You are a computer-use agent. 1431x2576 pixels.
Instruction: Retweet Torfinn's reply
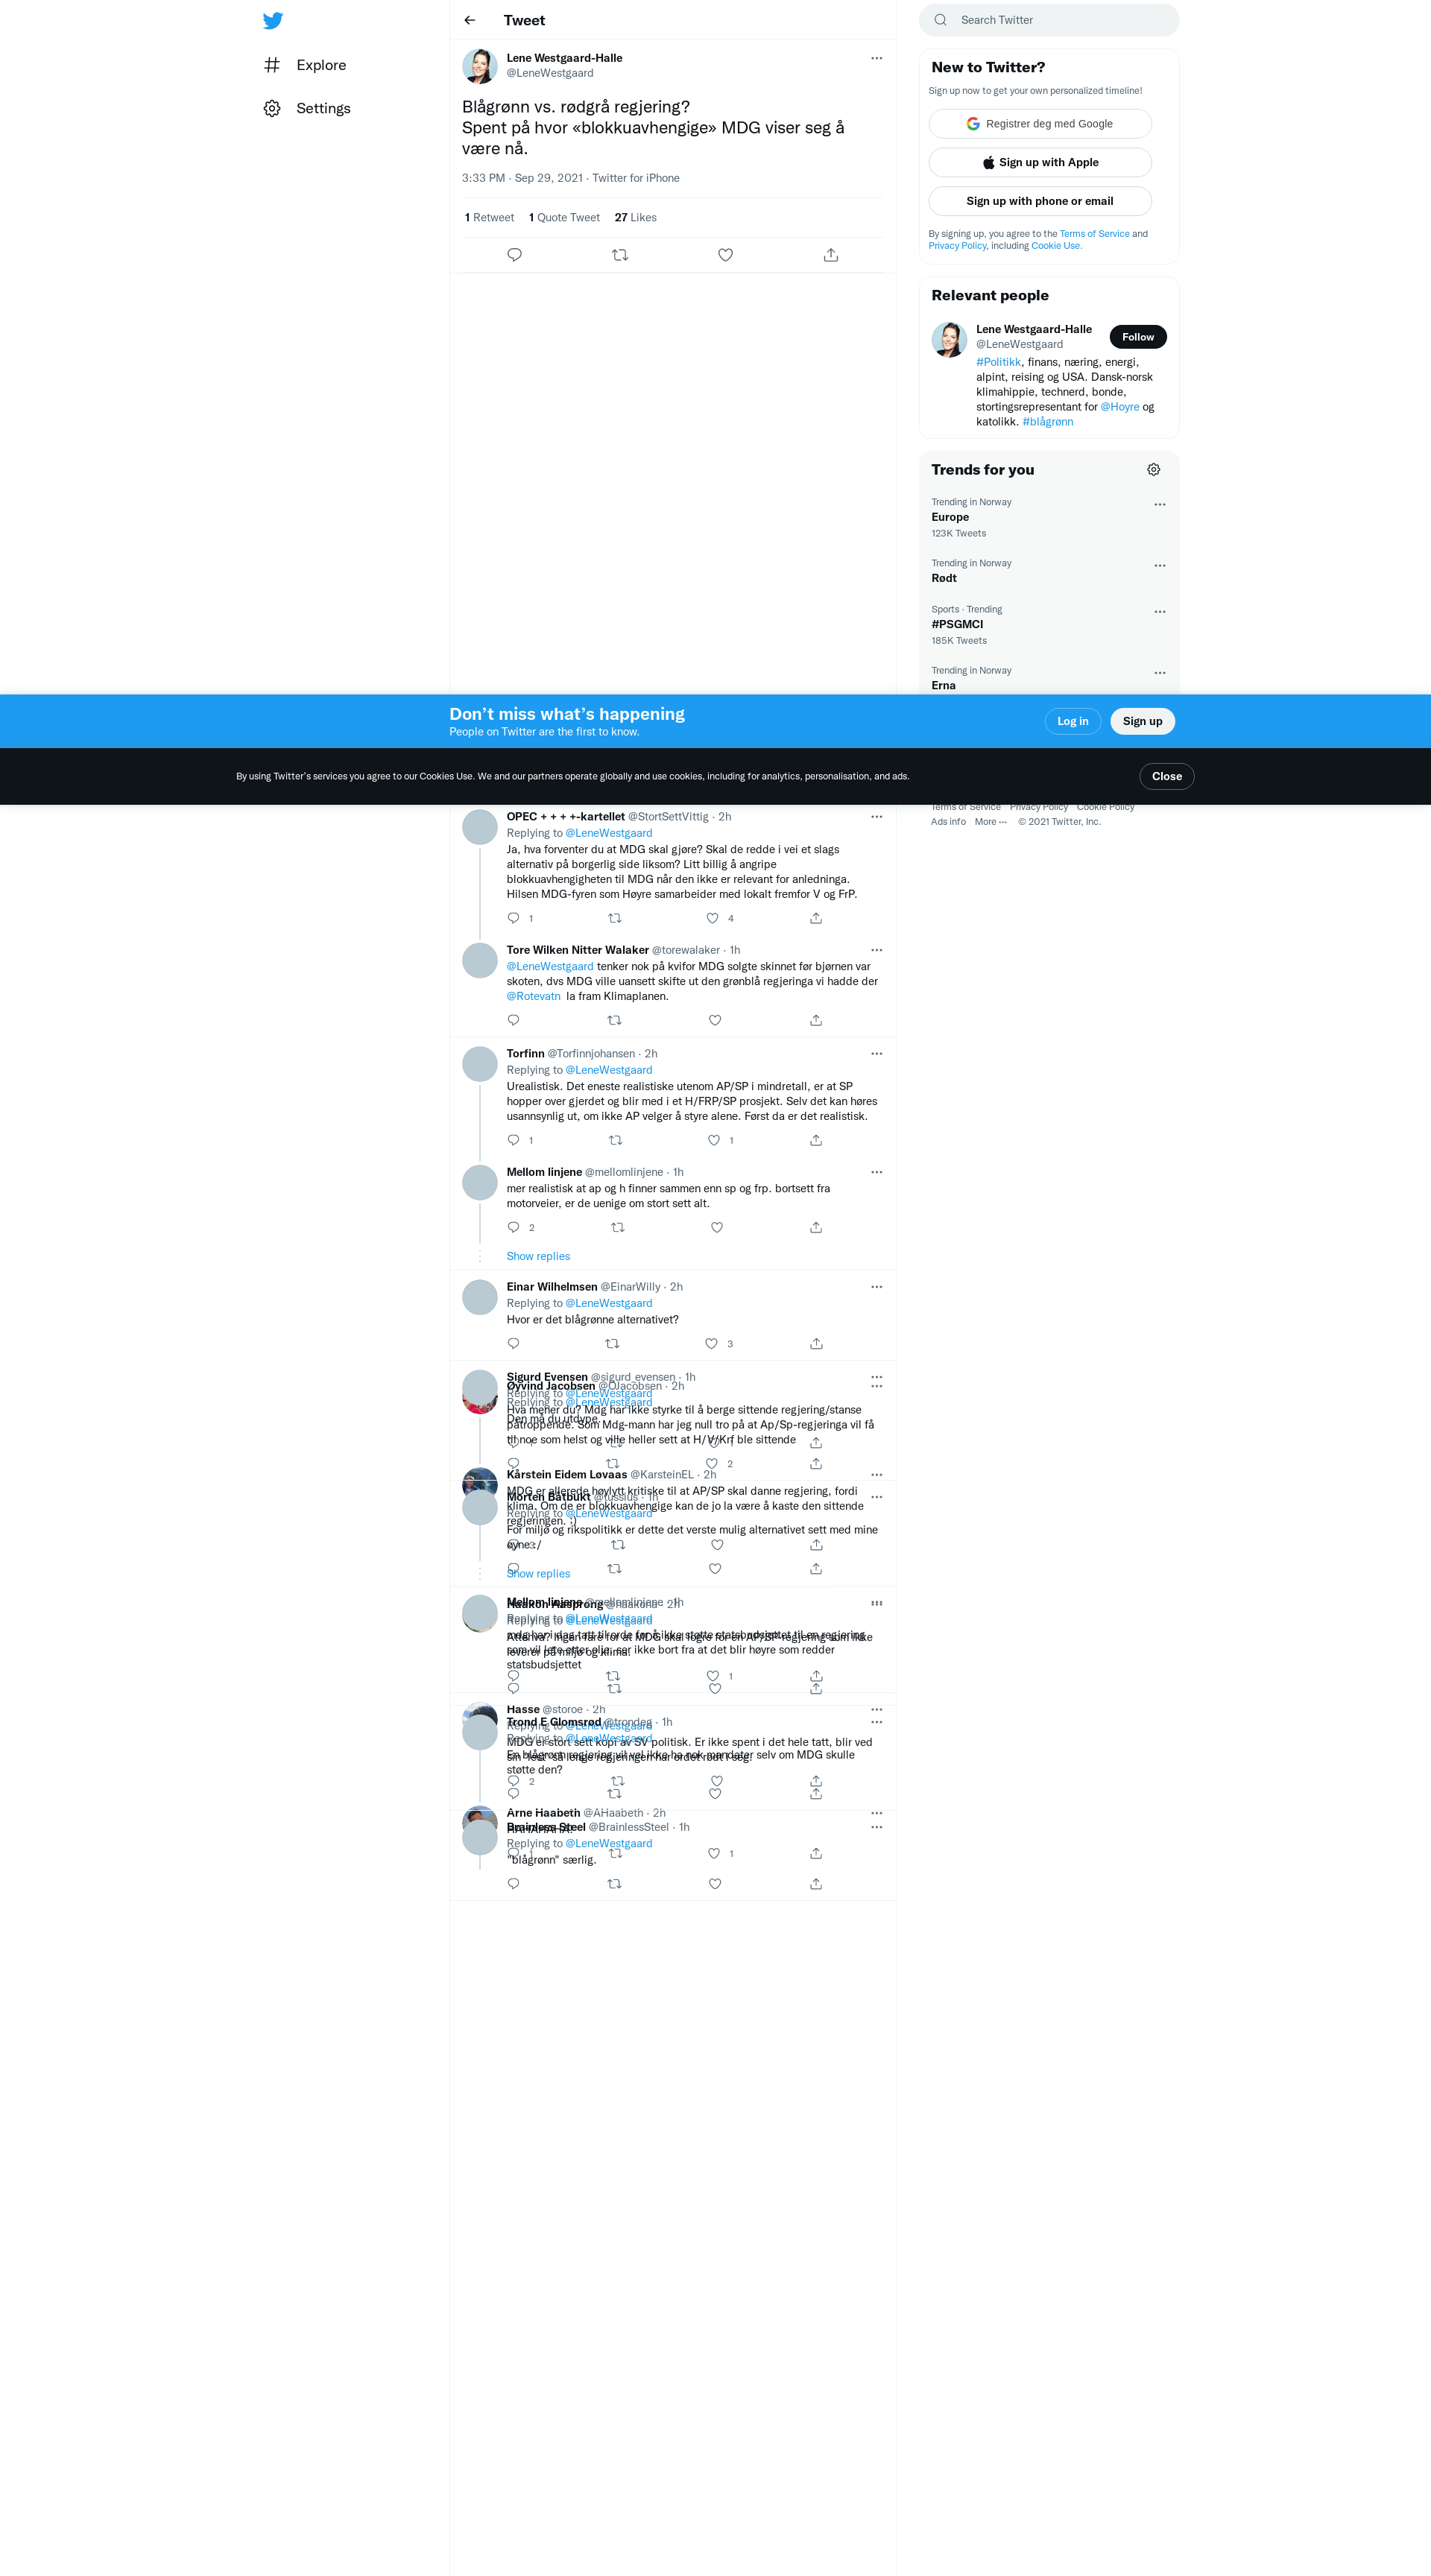[x=616, y=1140]
